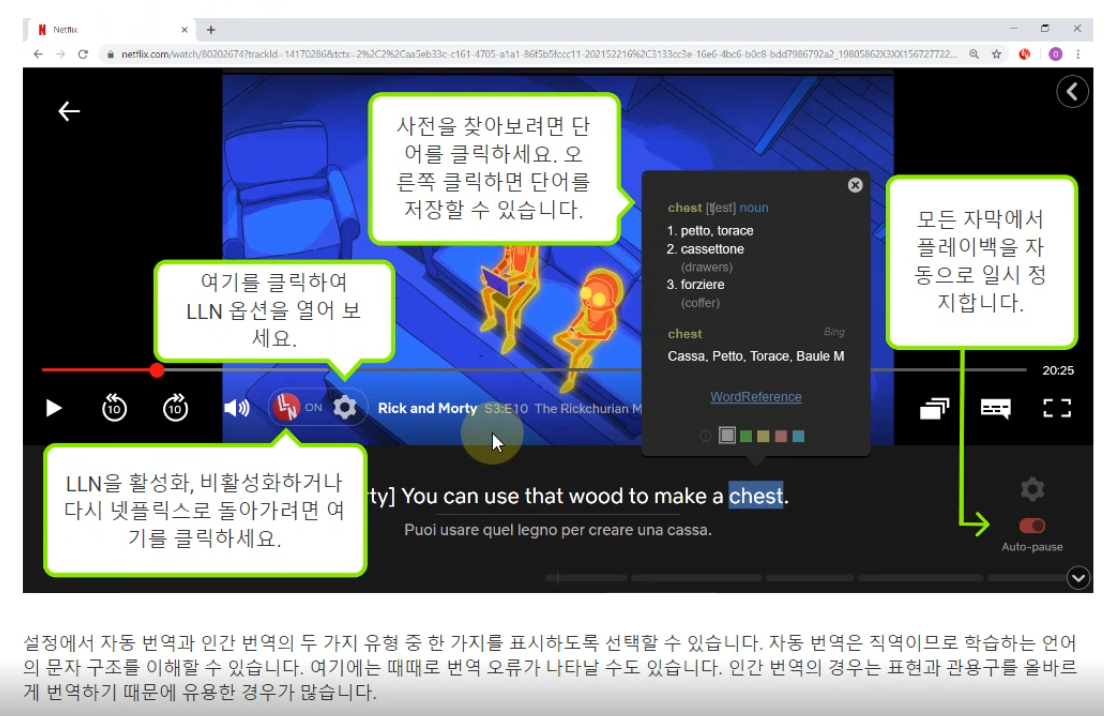Mute the volume speaker icon
This screenshot has height=716, width=1104.
click(x=237, y=408)
